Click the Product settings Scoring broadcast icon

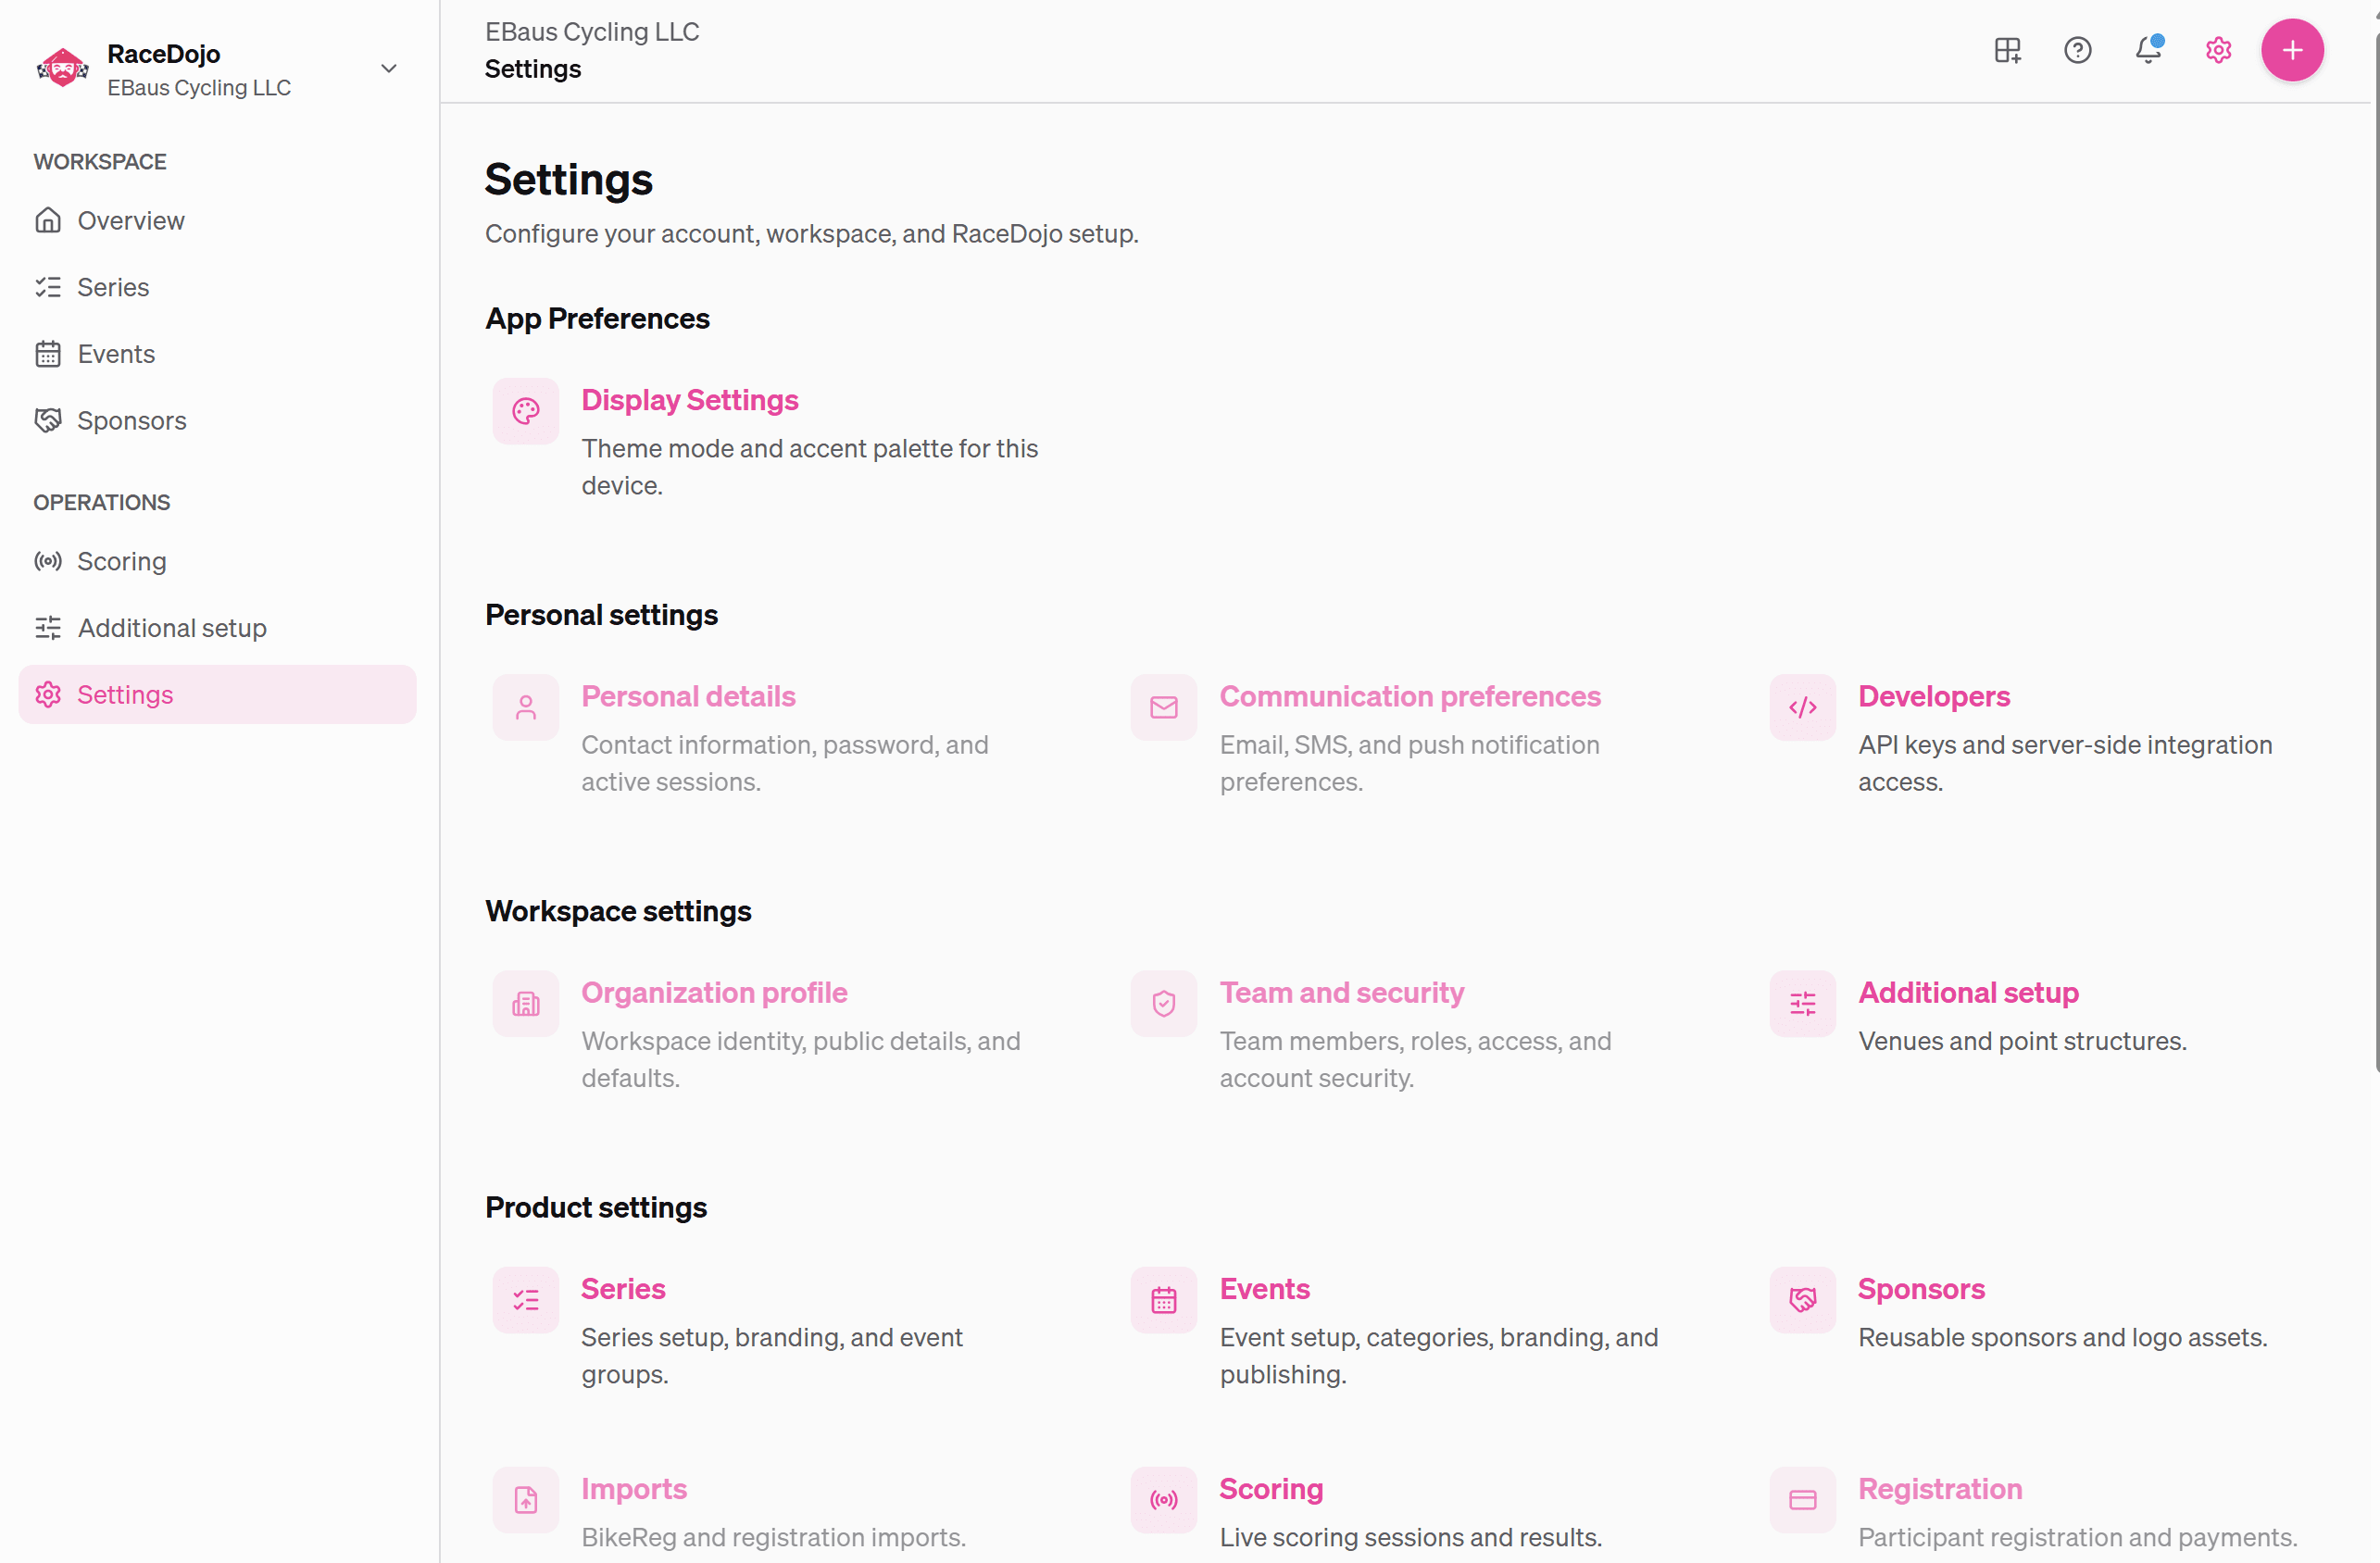[1164, 1500]
